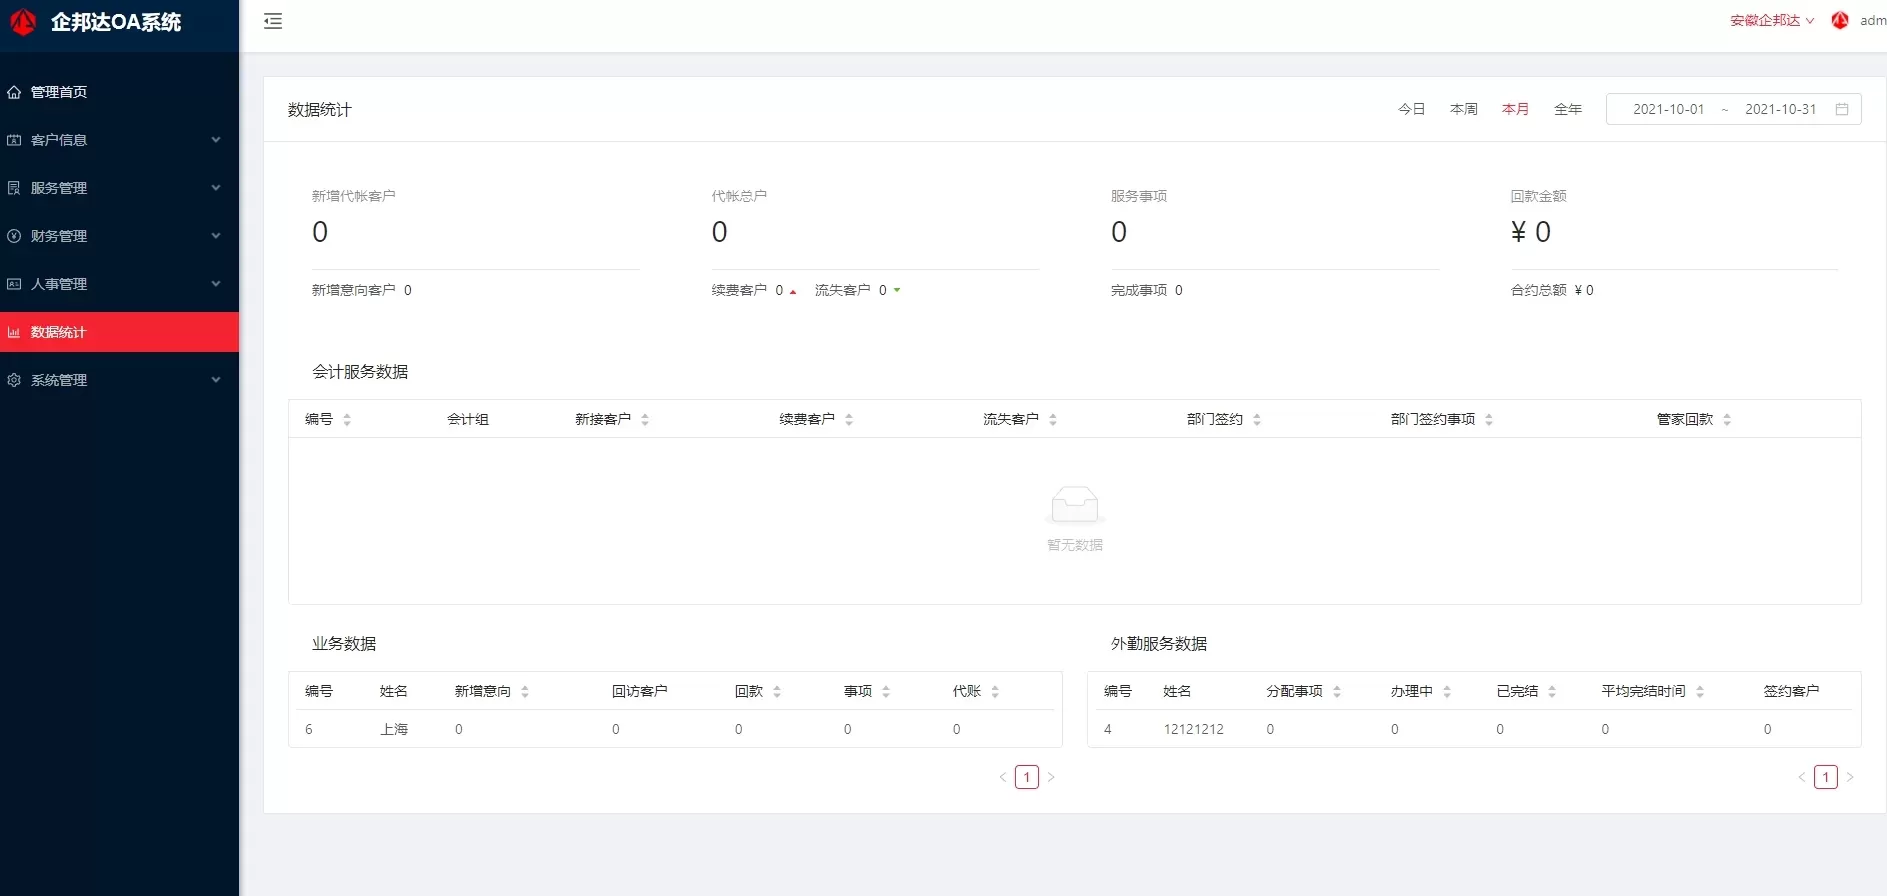
Task: Switch the date filter to 今日
Action: pyautogui.click(x=1411, y=109)
